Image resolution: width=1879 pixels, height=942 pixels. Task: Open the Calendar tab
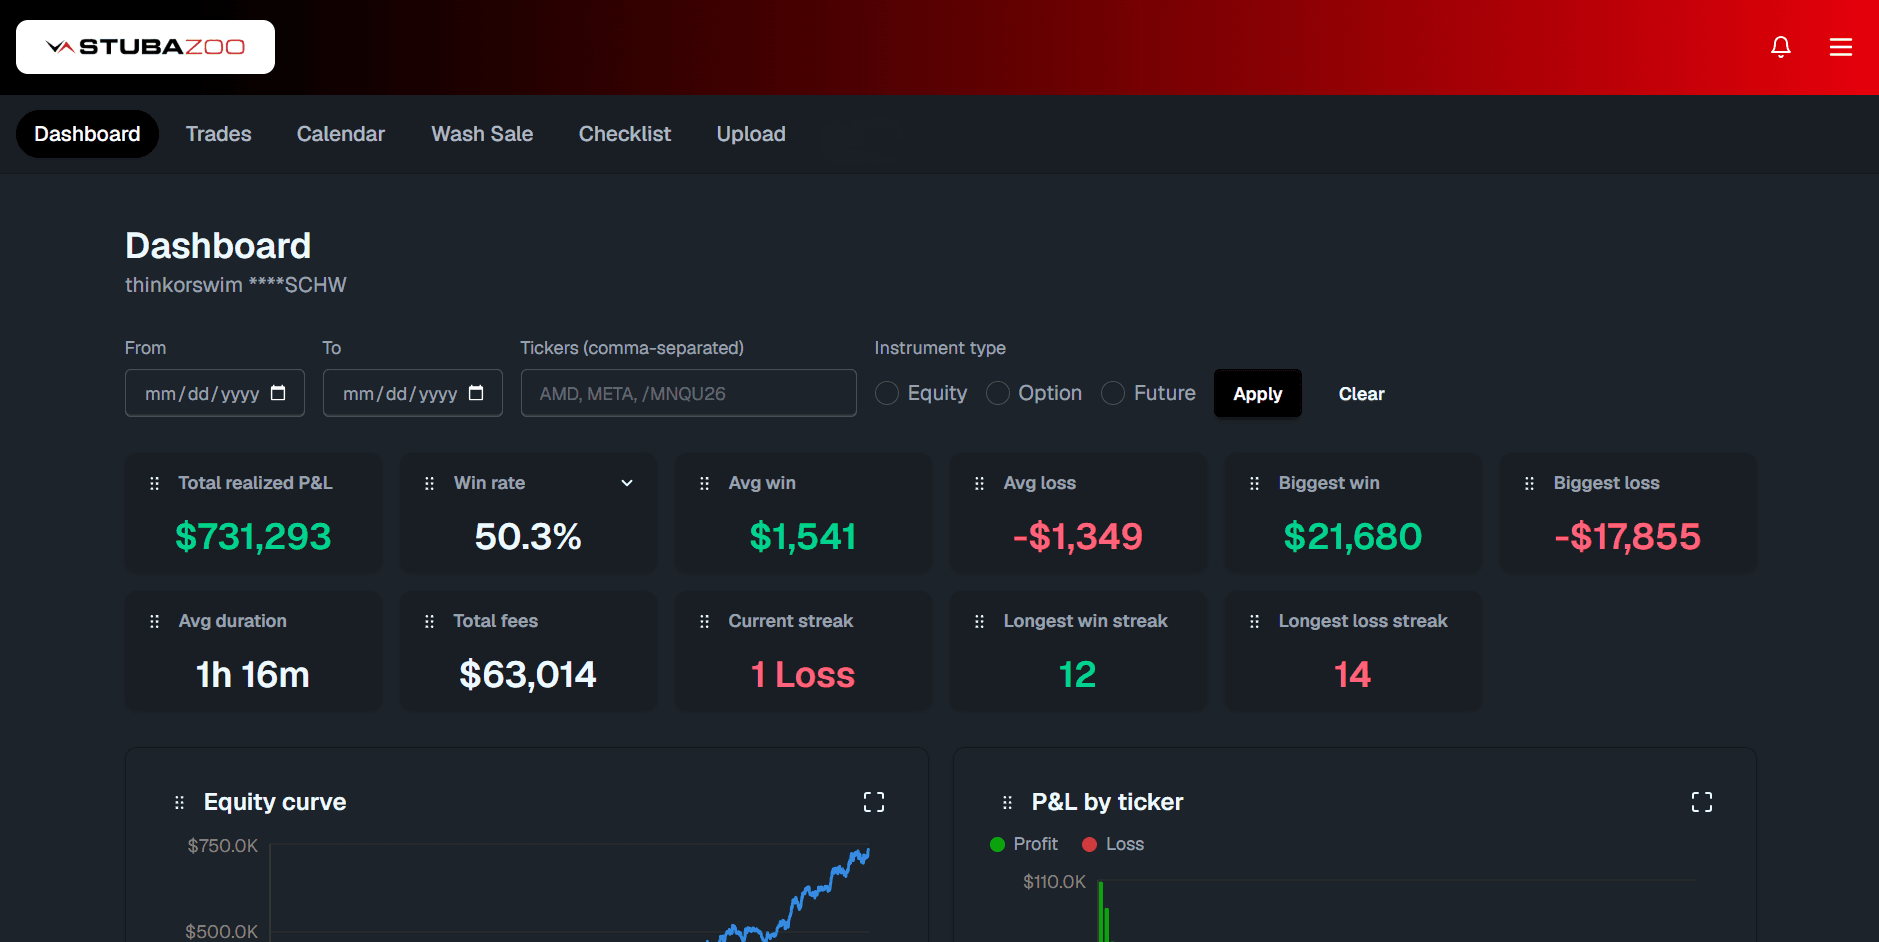tap(340, 134)
